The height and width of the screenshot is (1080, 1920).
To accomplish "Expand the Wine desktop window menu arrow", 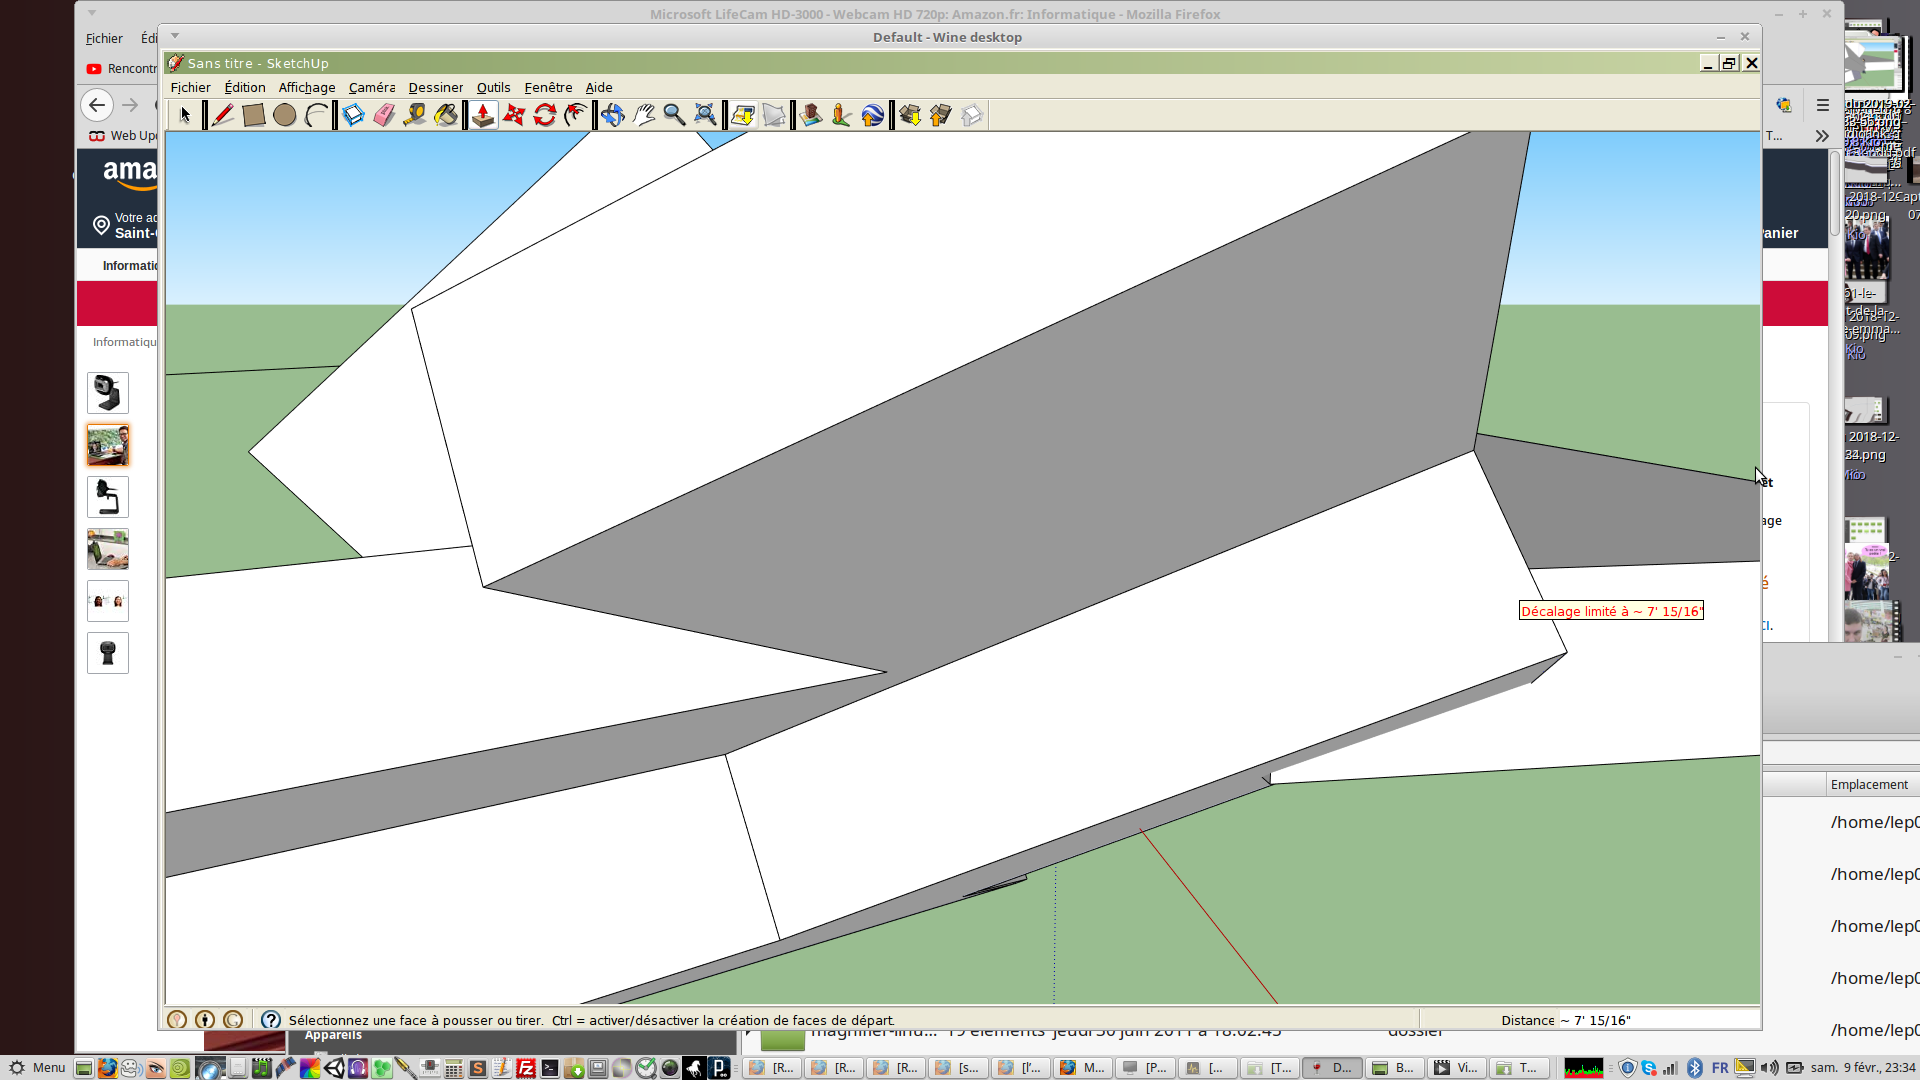I will (175, 36).
